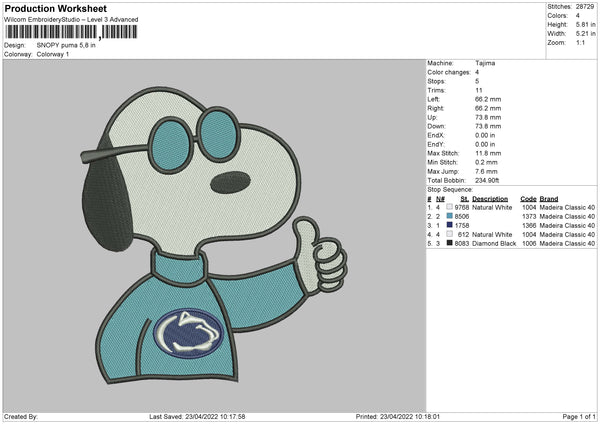Viewport: 600px width, 424px height.
Task: Click the teal color swatch for stop 2
Action: pos(451,215)
